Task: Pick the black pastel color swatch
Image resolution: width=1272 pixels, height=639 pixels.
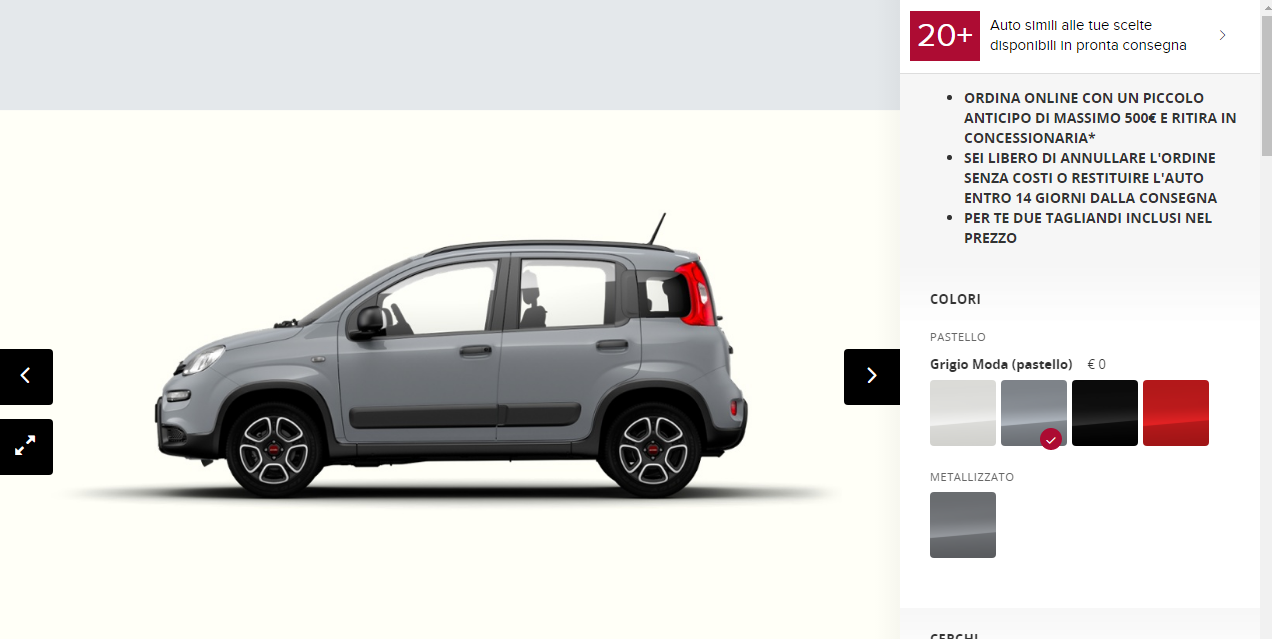Action: (x=1105, y=413)
